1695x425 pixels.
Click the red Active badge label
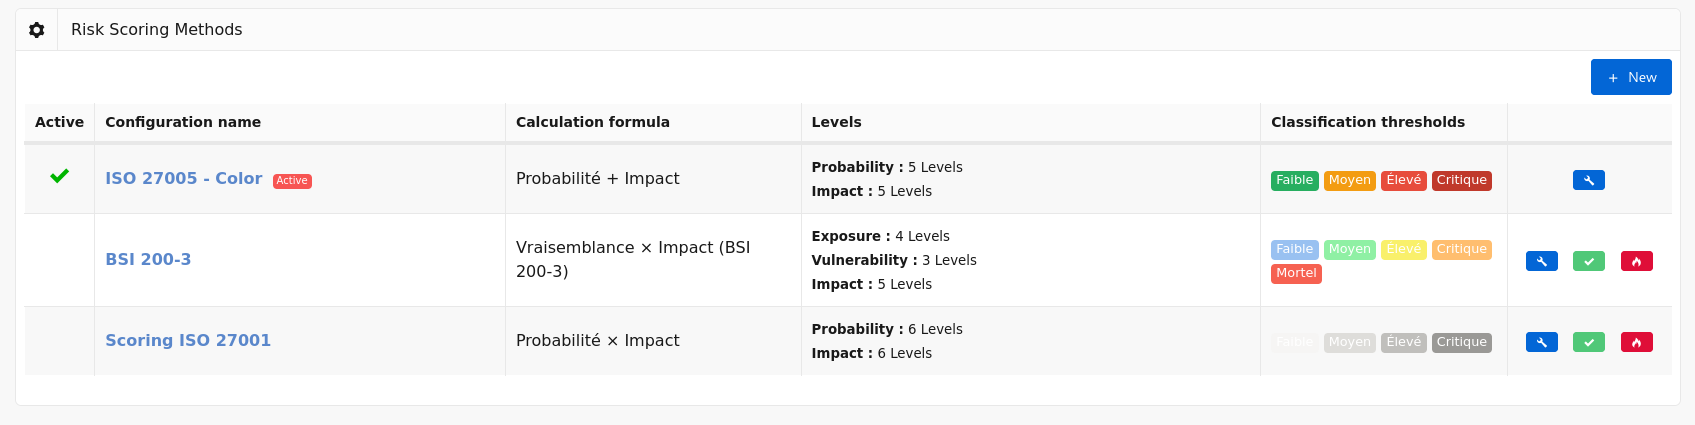(x=292, y=181)
